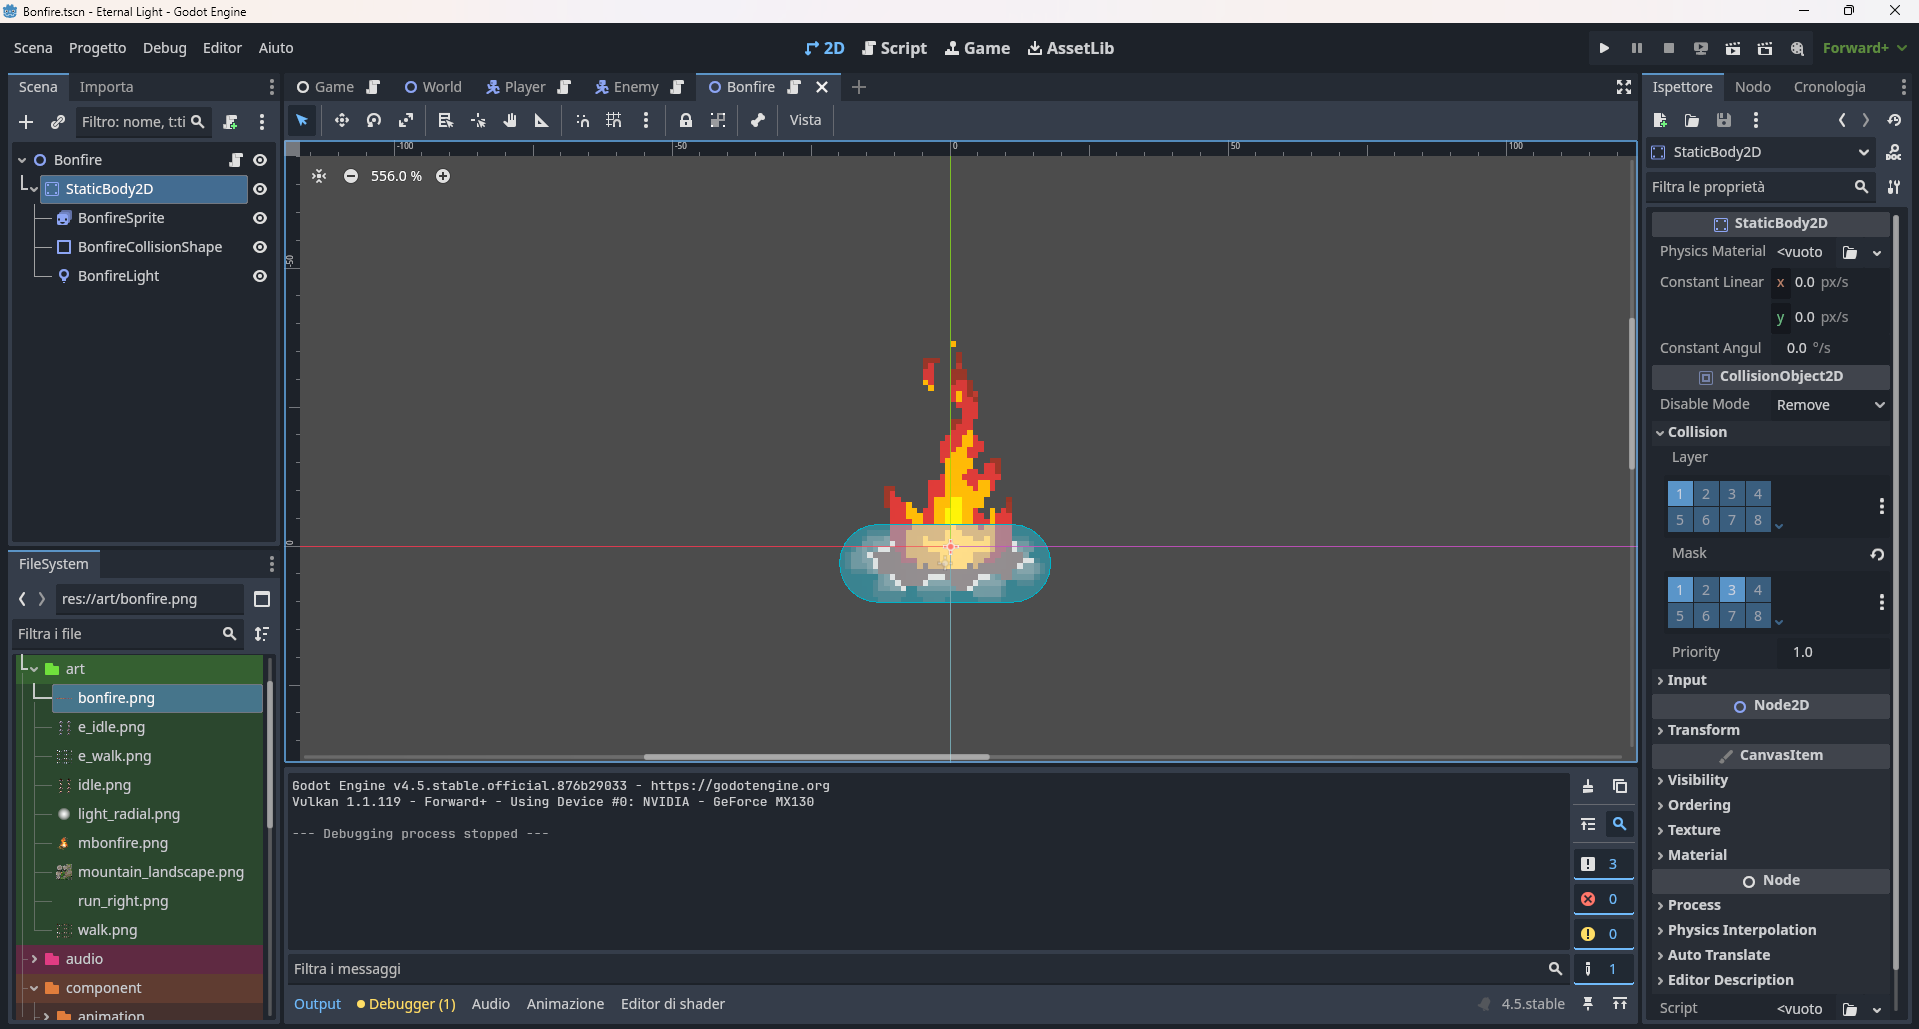Pause the running project

click(x=1637, y=48)
